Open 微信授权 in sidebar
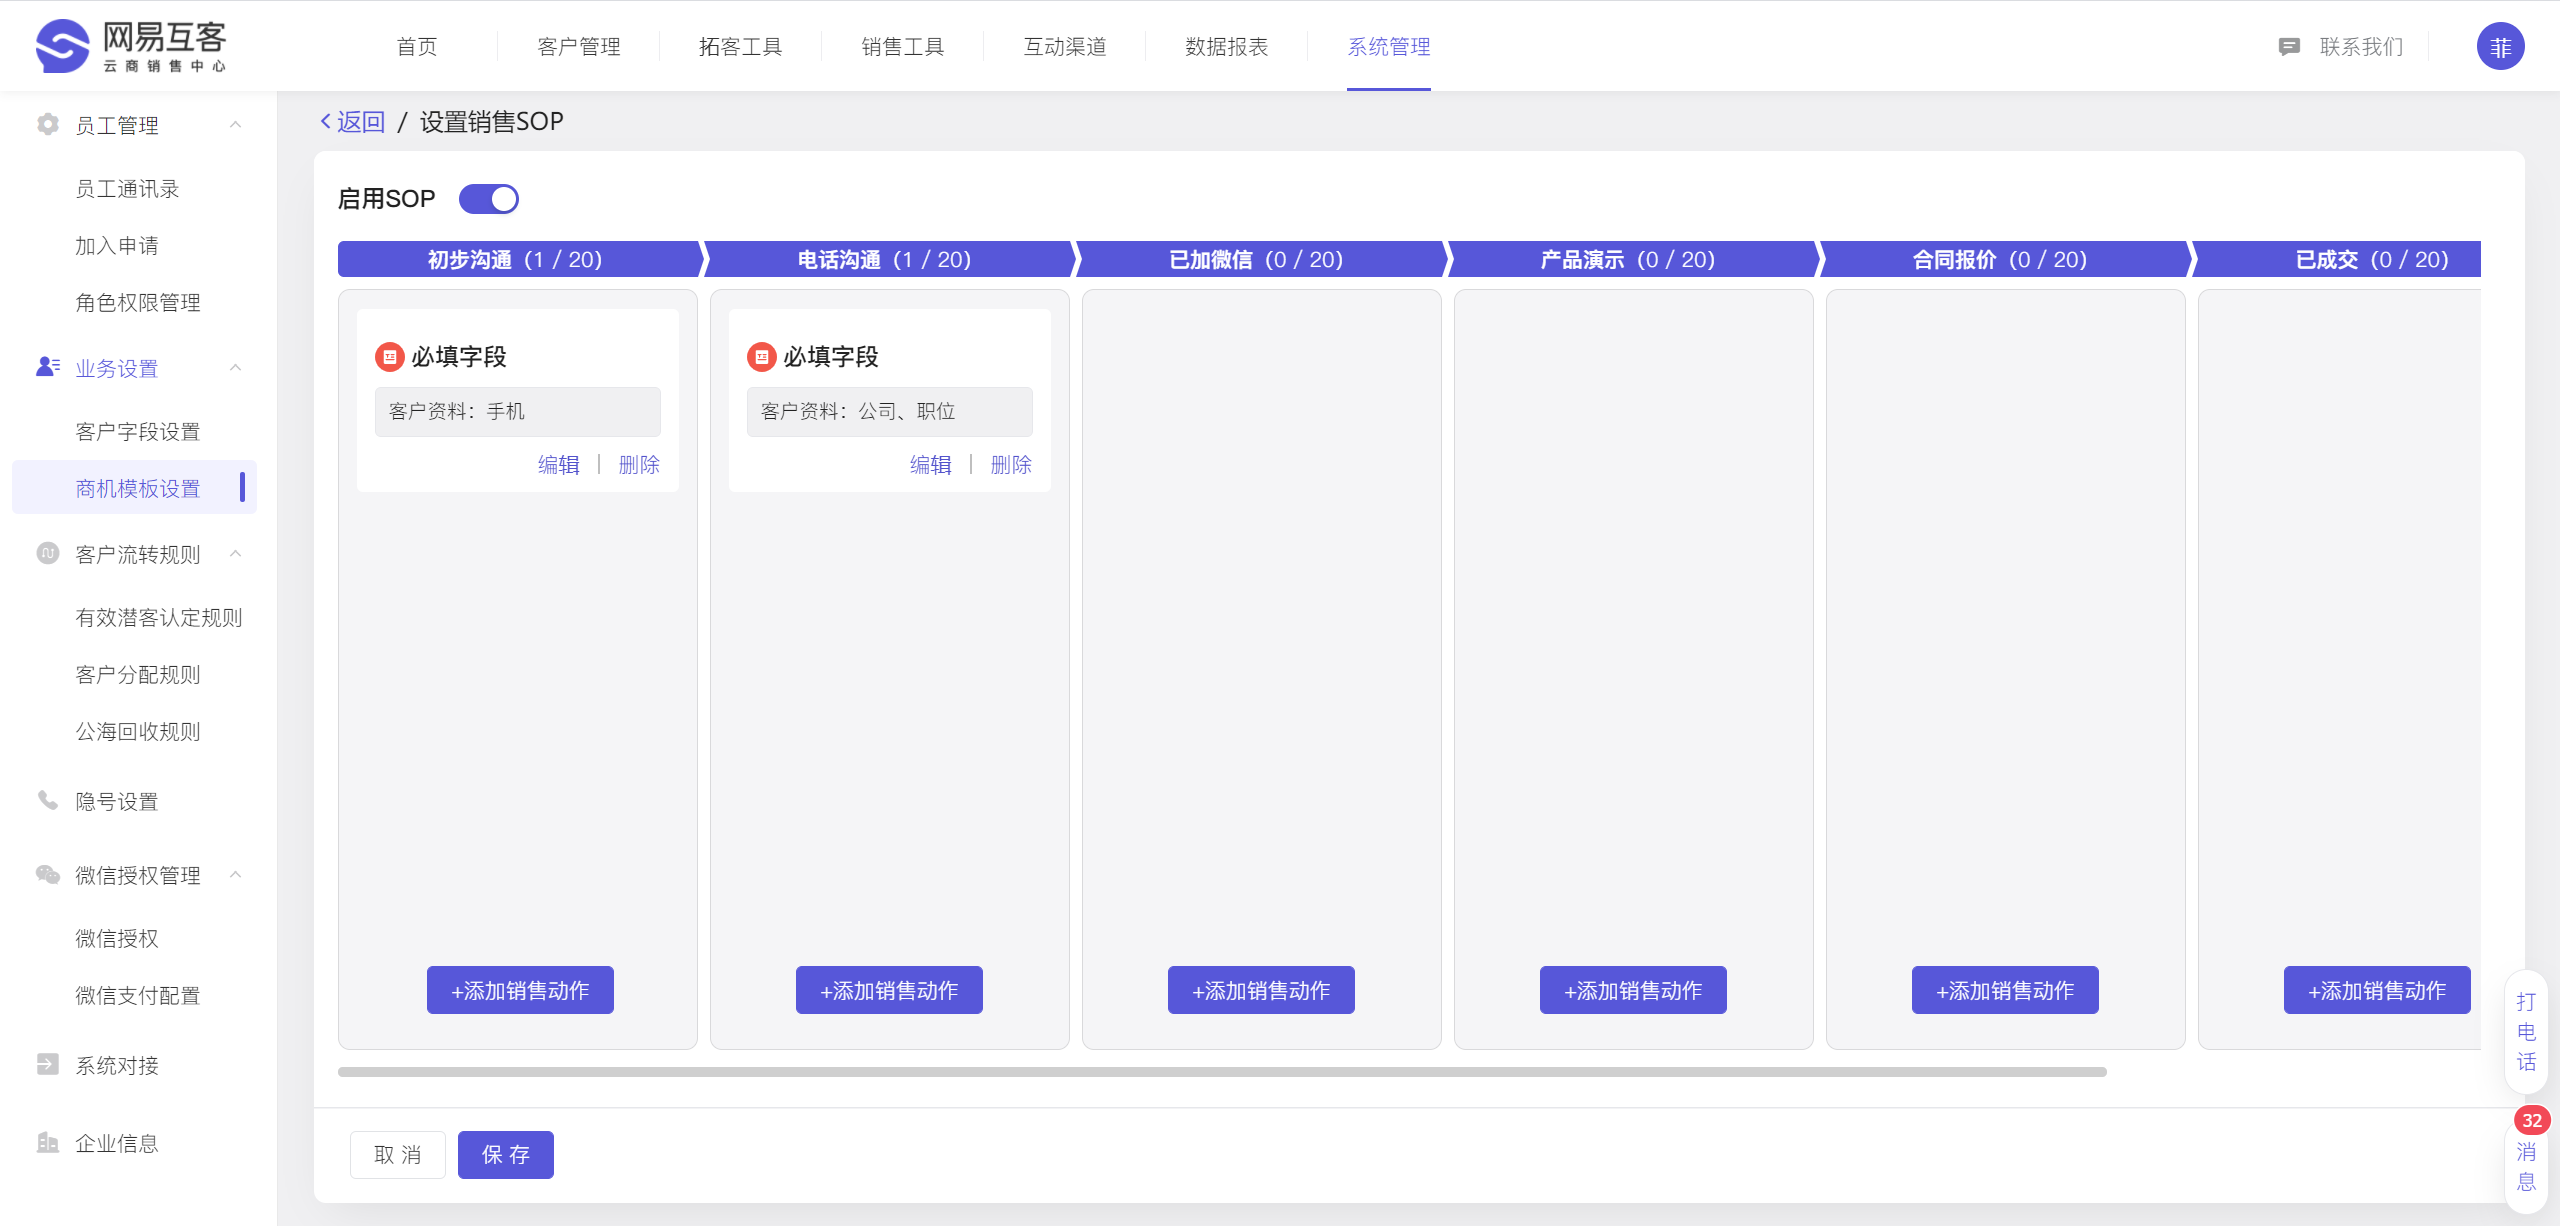The image size is (2560, 1226). point(117,939)
